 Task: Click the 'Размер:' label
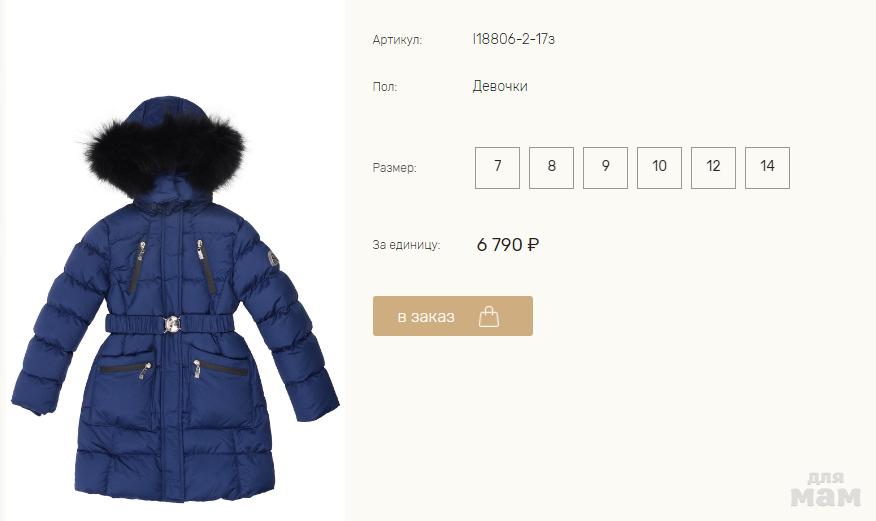394,168
